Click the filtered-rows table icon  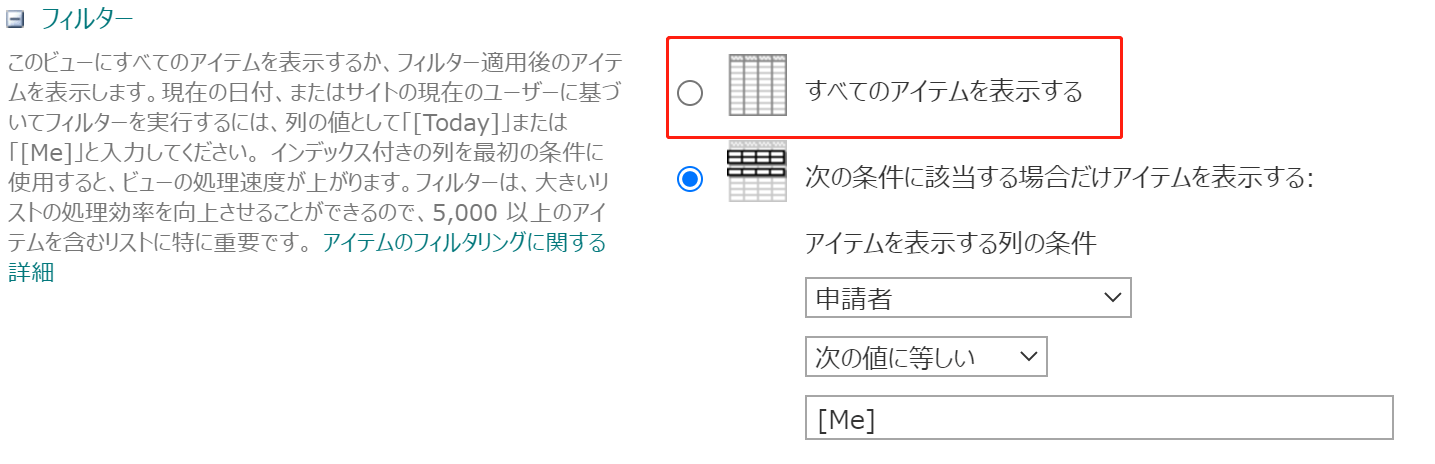click(x=757, y=173)
